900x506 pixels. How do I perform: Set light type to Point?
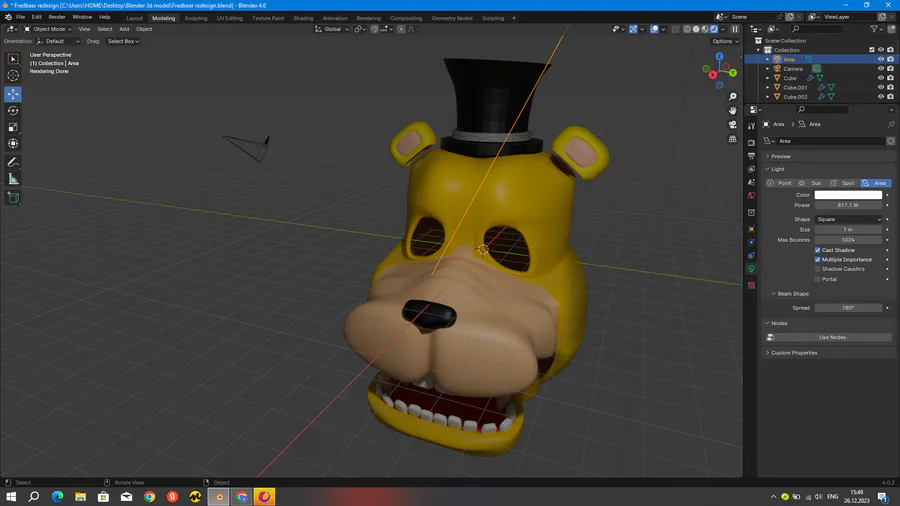point(780,183)
